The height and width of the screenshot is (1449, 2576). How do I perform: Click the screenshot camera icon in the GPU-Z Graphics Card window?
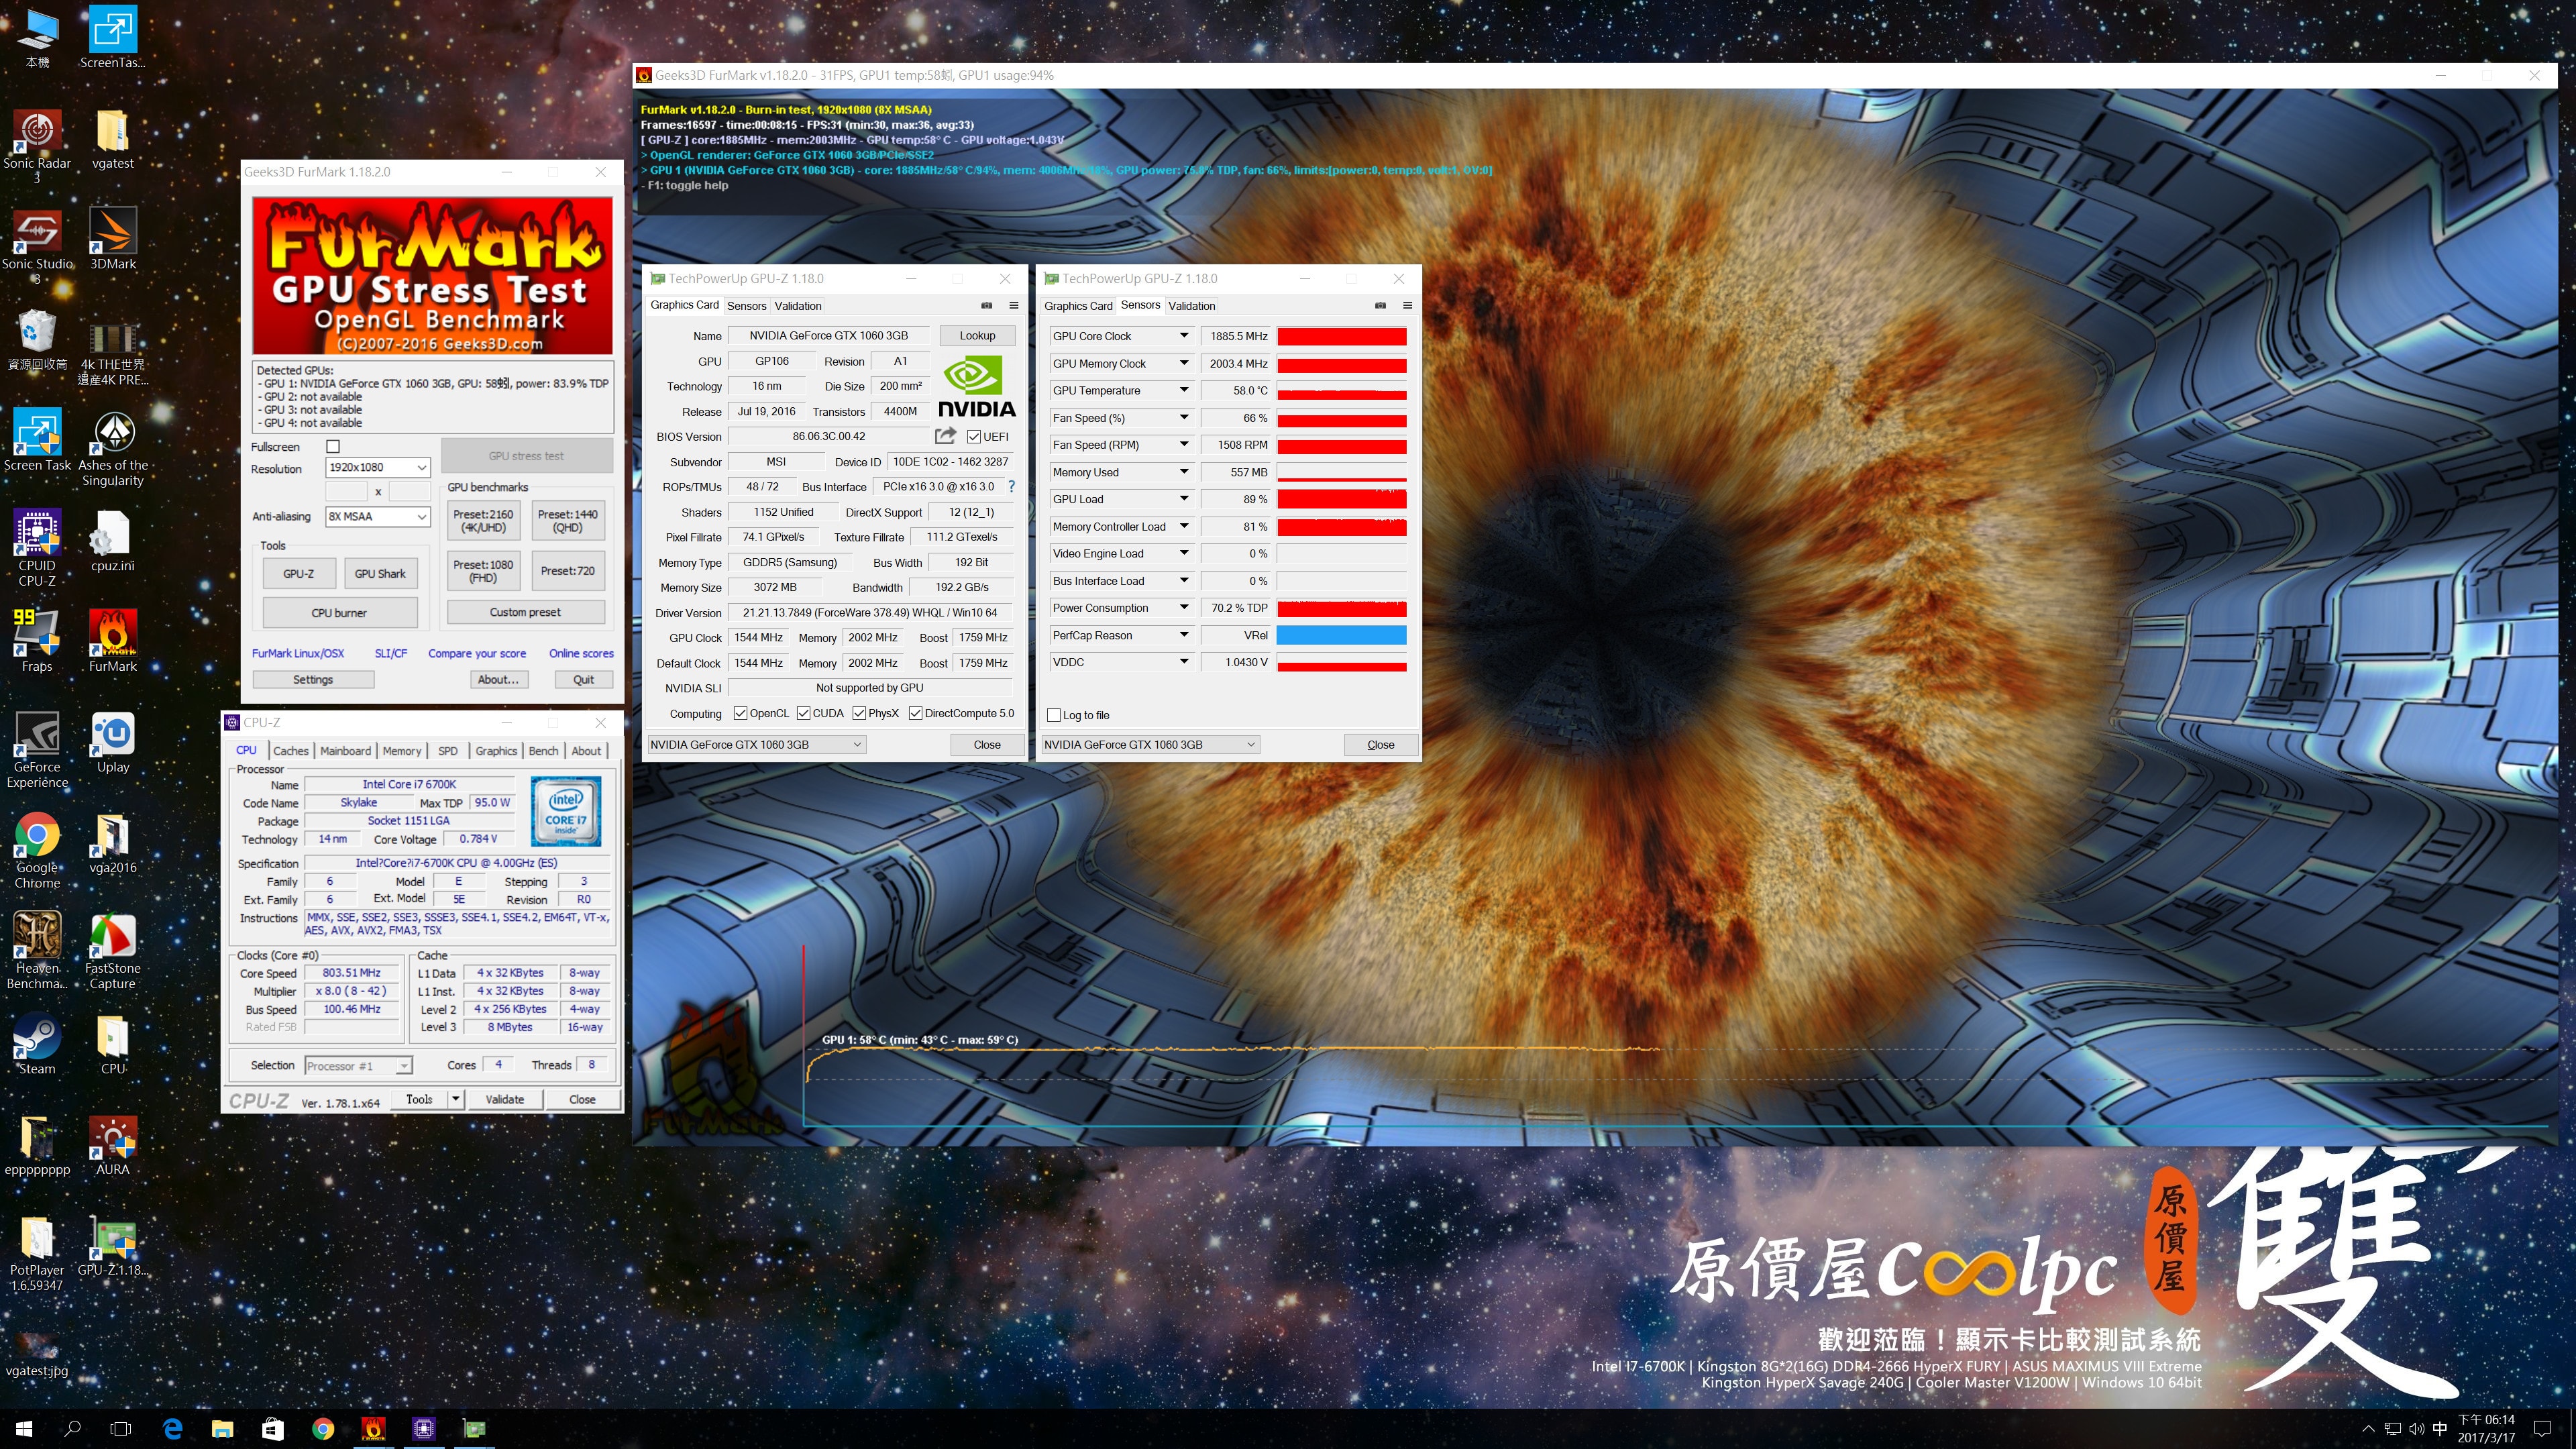tap(986, 305)
